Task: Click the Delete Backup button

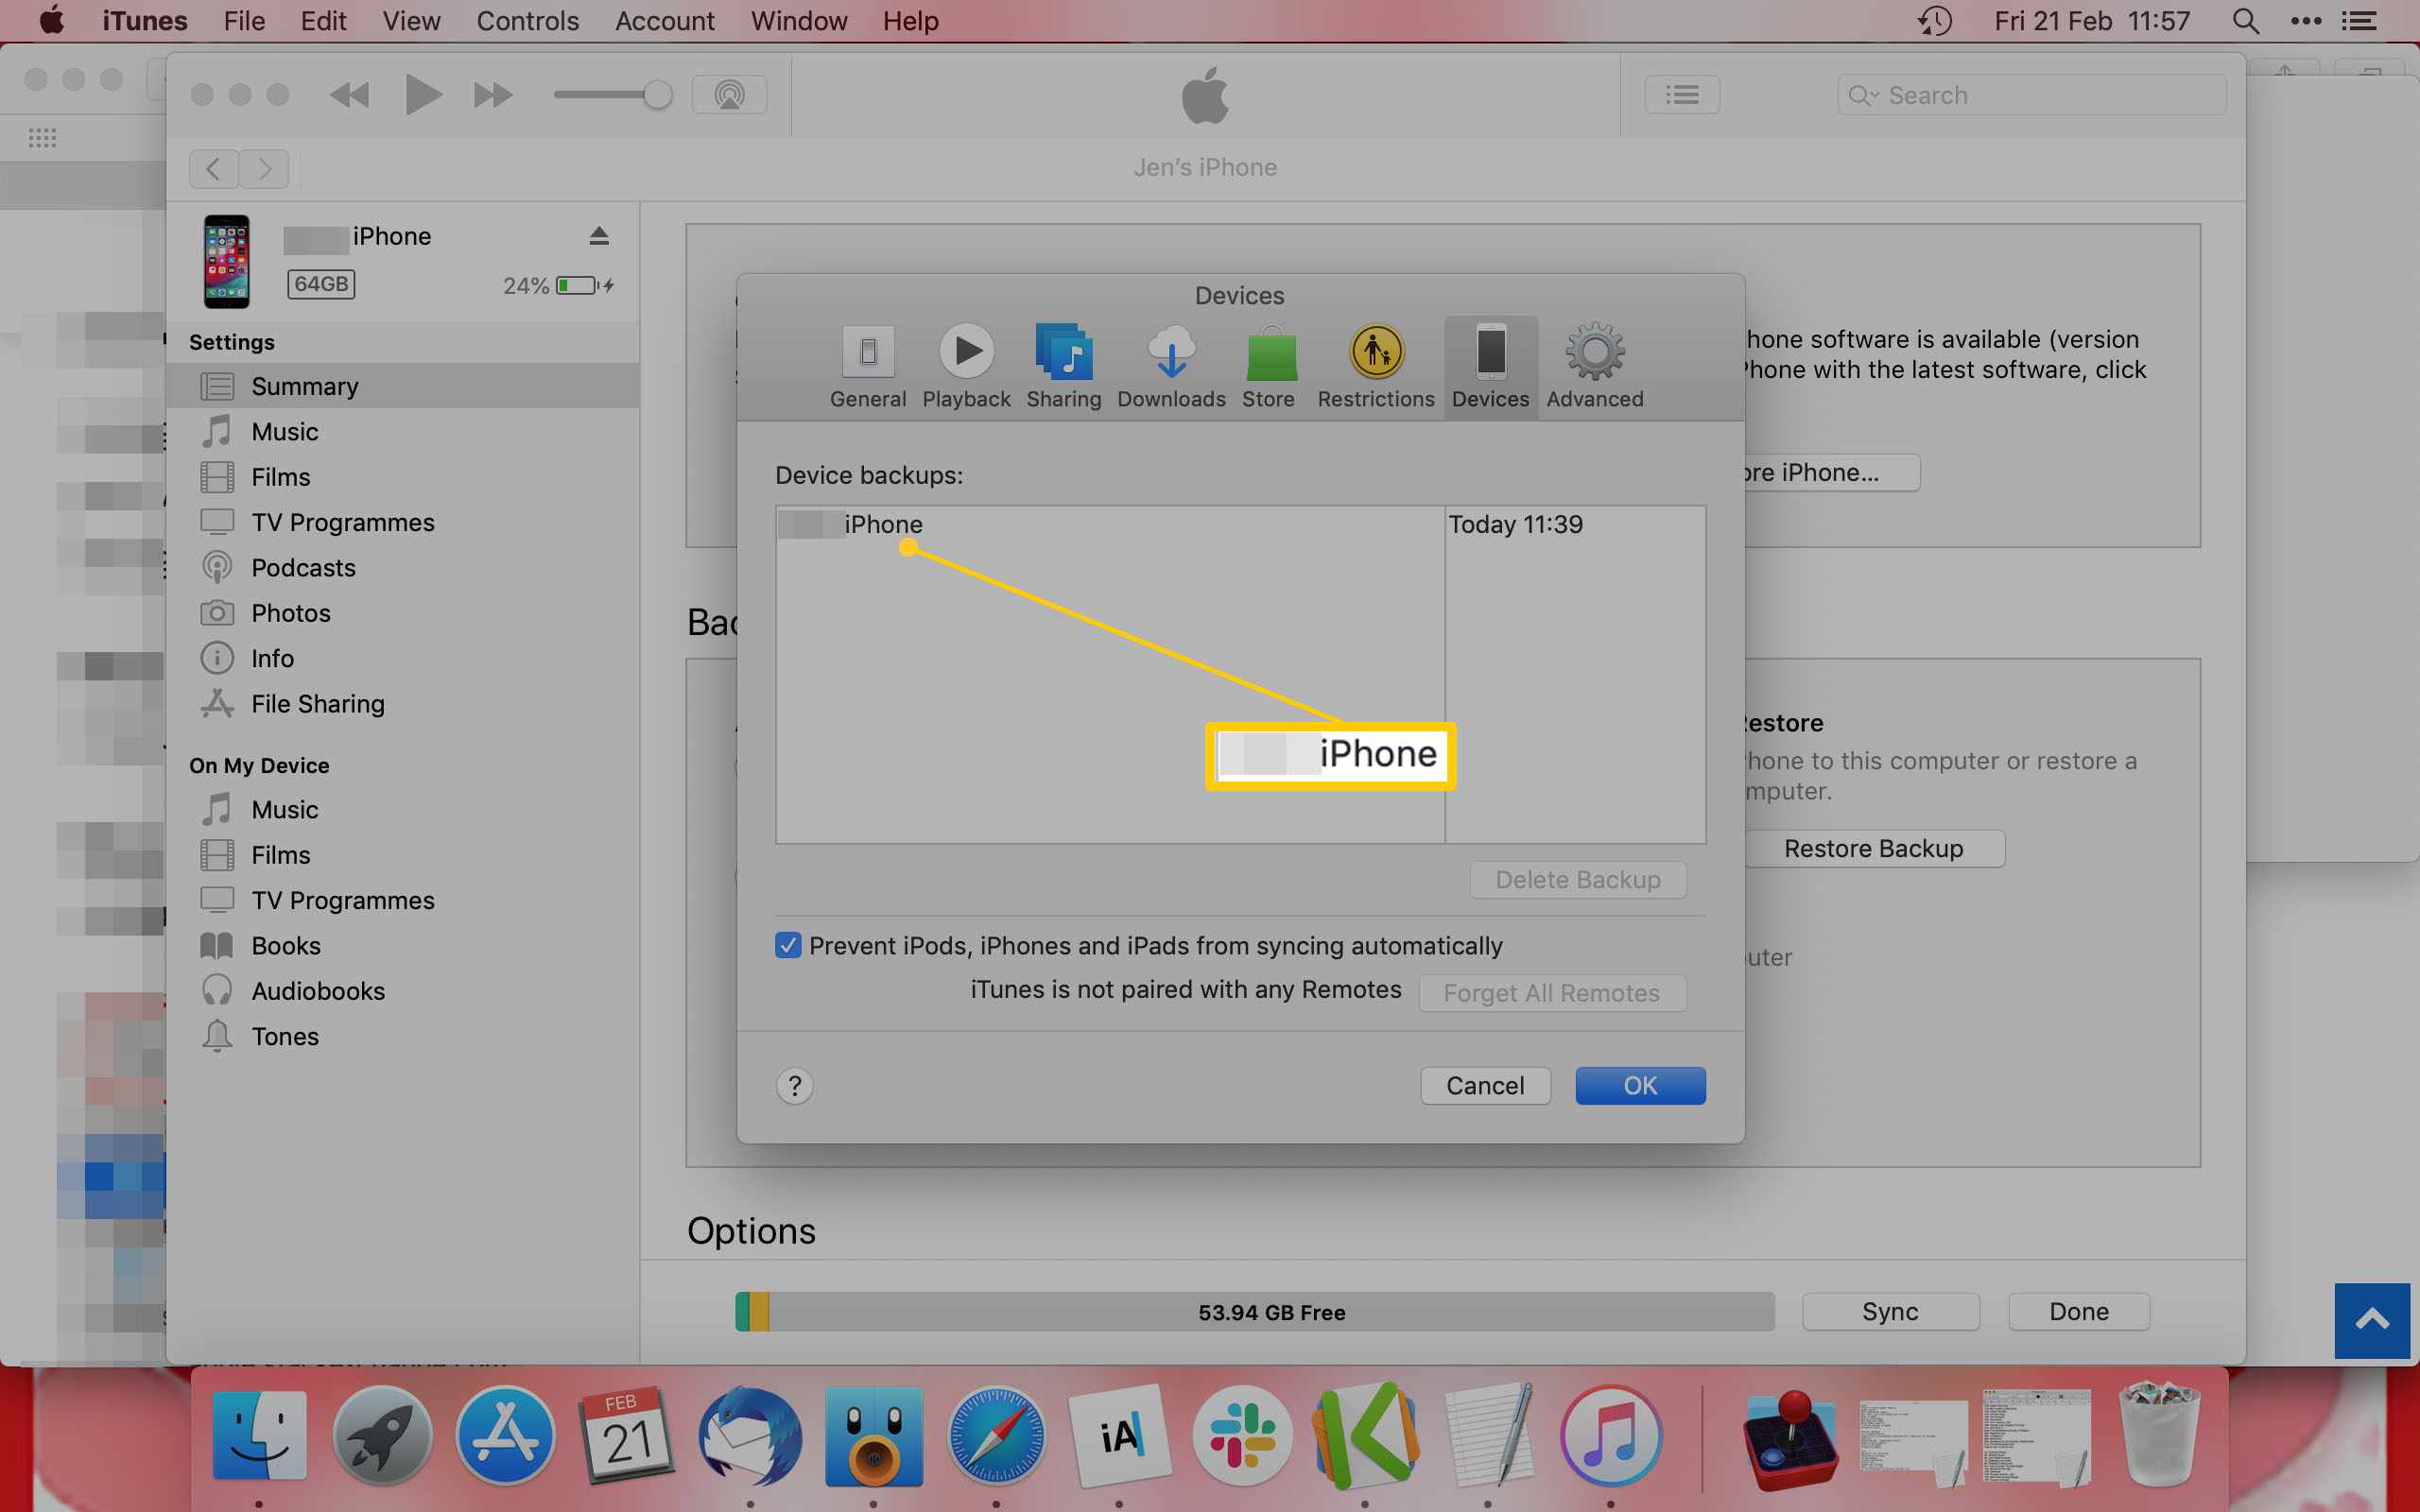Action: [1577, 878]
